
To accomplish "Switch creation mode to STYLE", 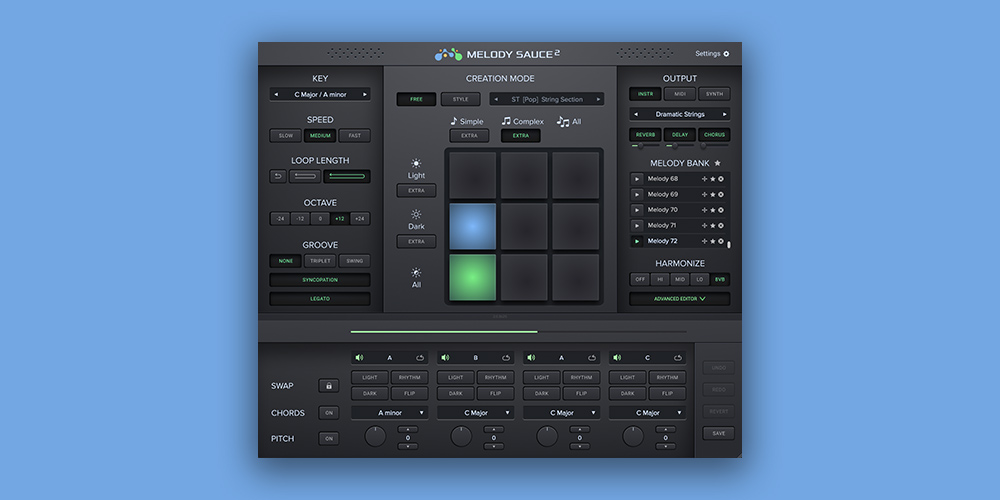I will [x=460, y=99].
